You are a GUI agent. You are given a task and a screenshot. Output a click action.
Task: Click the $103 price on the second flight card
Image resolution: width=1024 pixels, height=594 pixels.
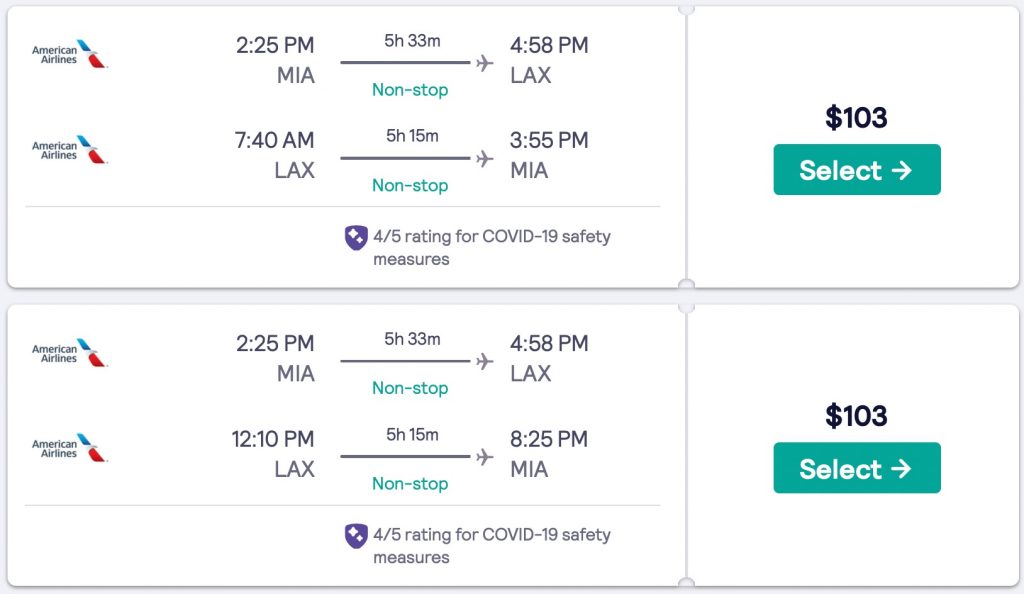click(856, 416)
